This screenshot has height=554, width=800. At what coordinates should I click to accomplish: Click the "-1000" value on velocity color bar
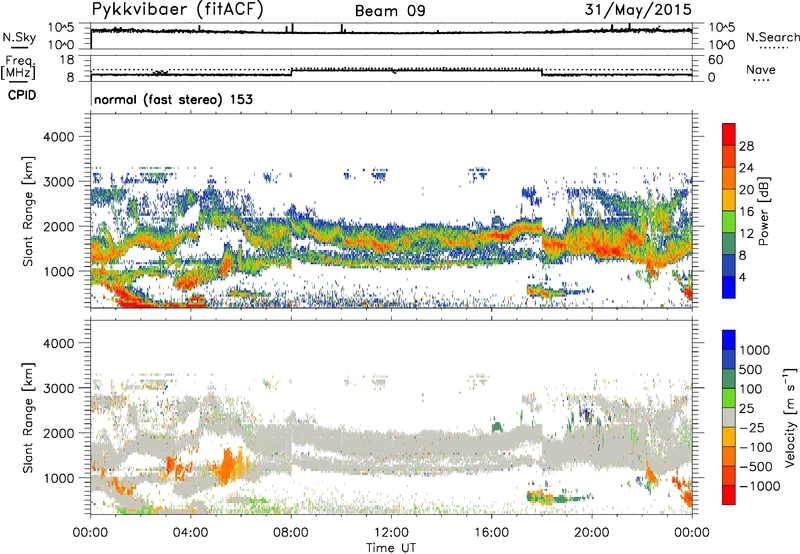(759, 486)
